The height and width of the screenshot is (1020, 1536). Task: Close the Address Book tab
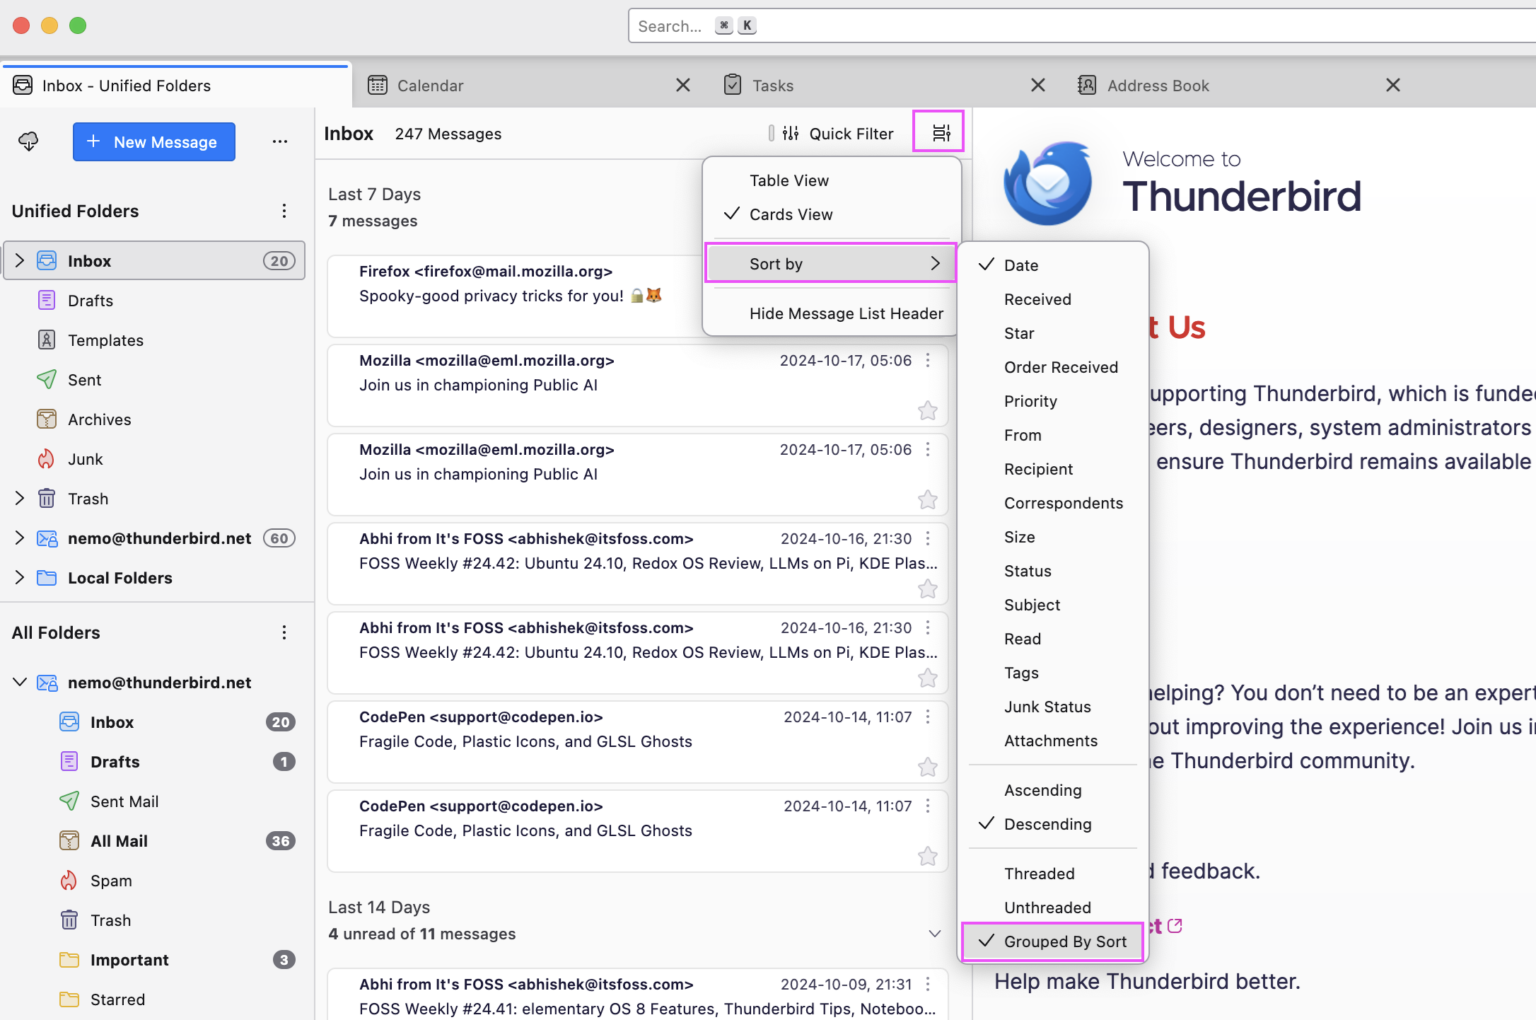(1393, 85)
